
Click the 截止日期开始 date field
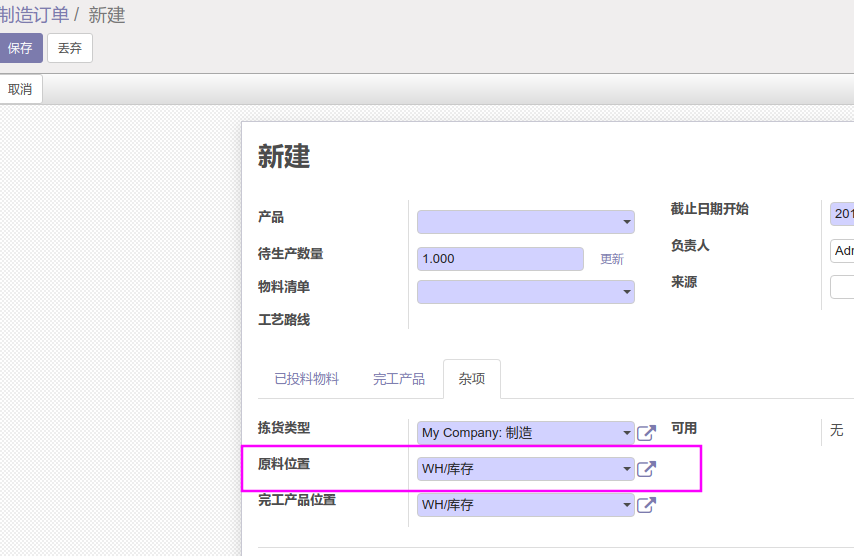click(x=842, y=214)
